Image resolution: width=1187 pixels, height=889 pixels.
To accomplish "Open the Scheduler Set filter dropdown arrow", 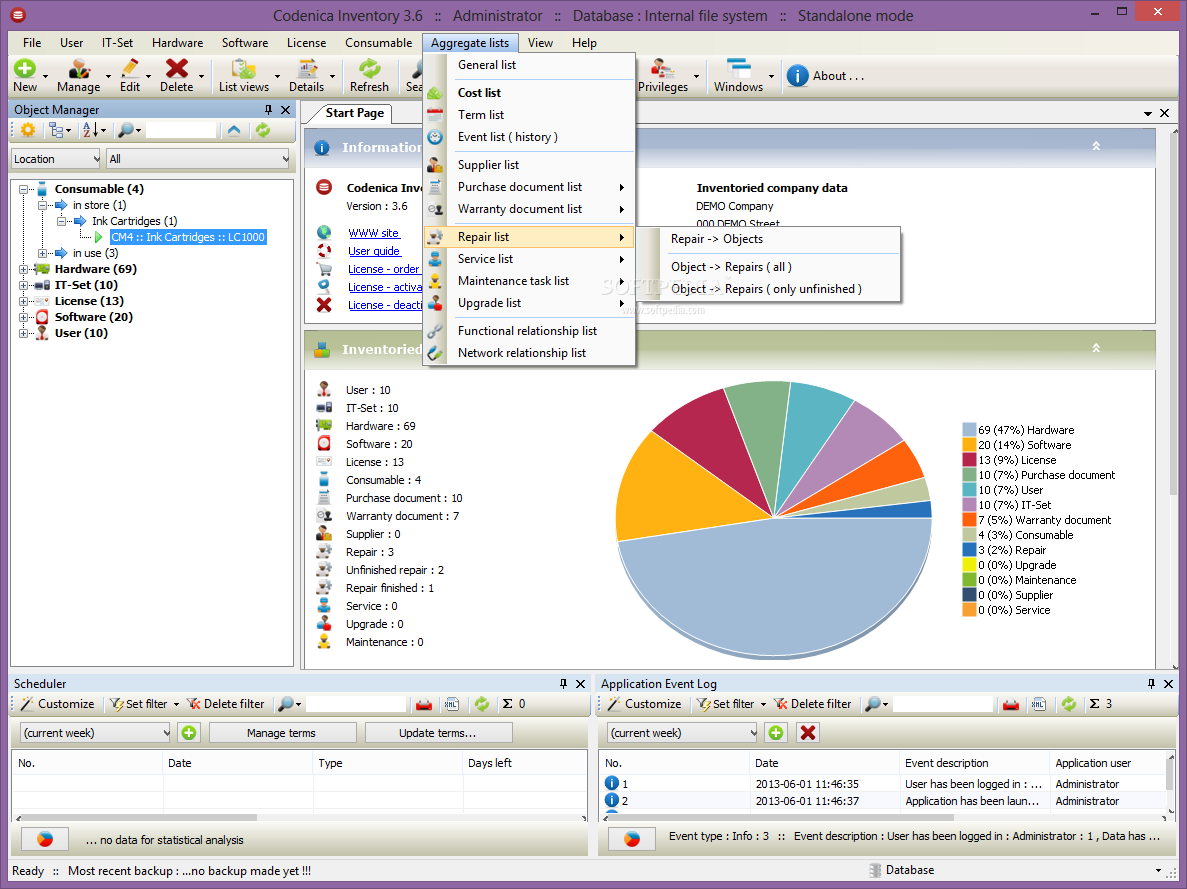I will click(176, 704).
